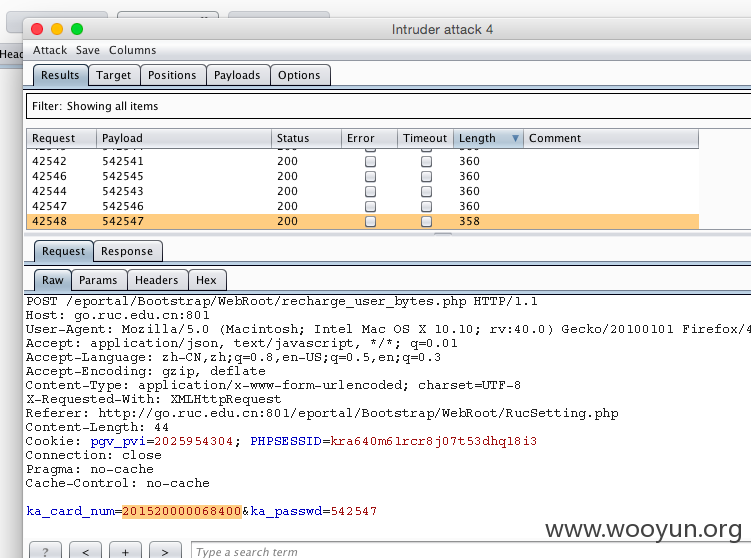751x558 pixels.
Task: Go to previous search match
Action: pyautogui.click(x=85, y=551)
